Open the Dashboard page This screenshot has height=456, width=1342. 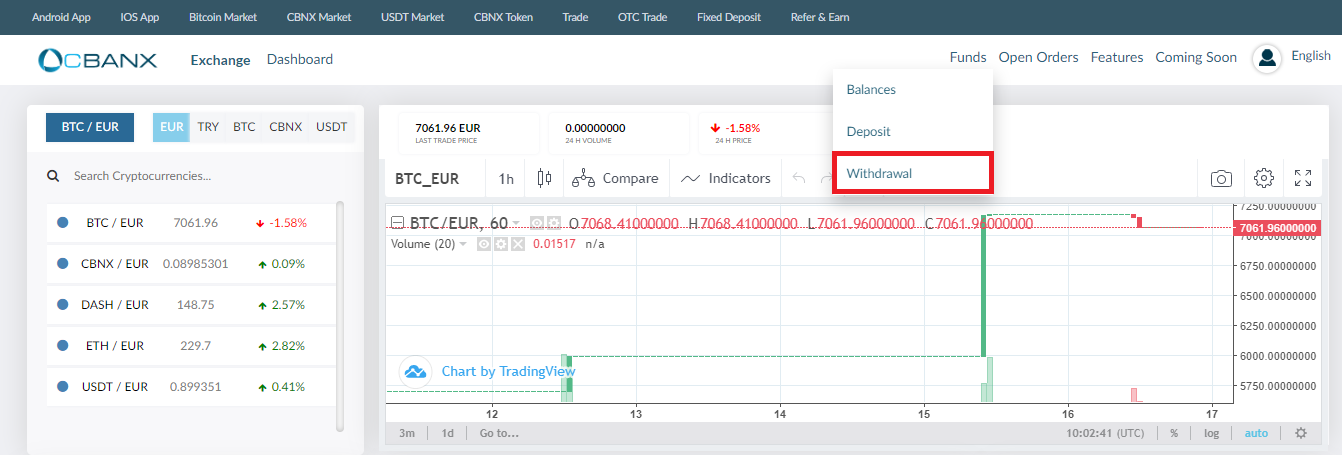[300, 60]
